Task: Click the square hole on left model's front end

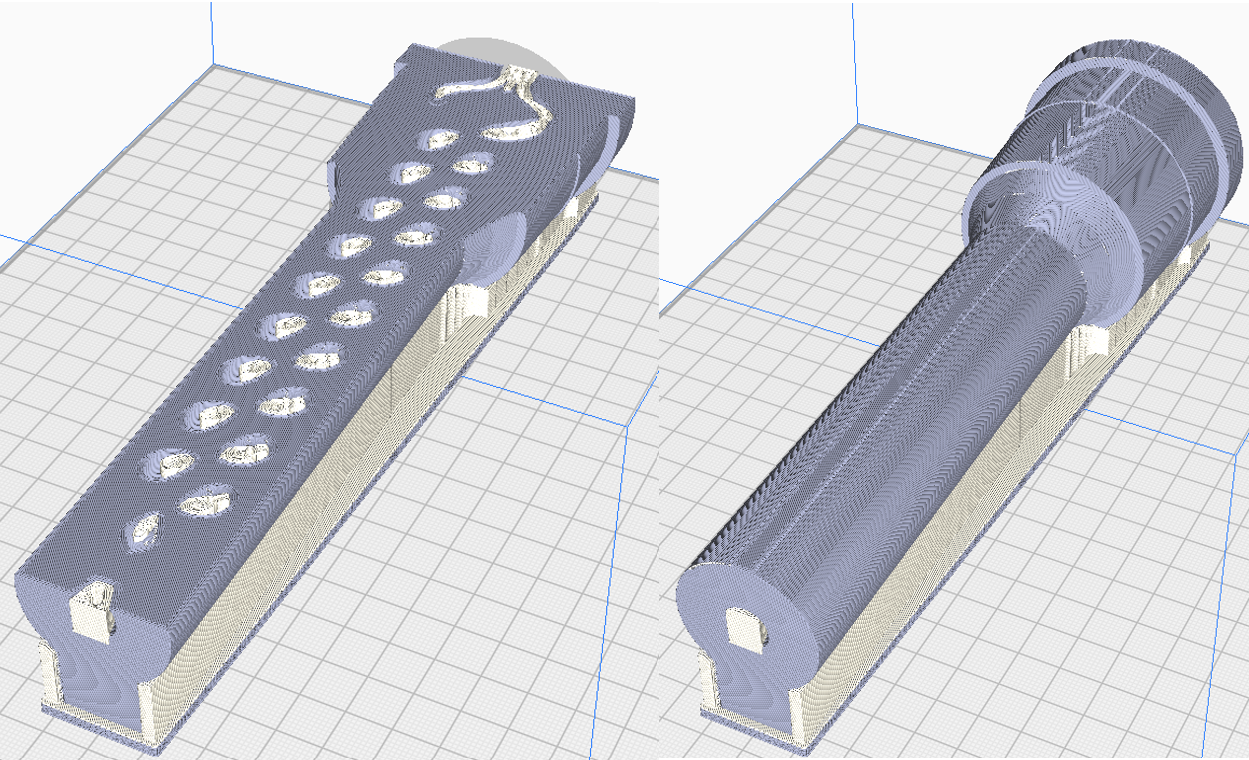Action: pyautogui.click(x=93, y=611)
